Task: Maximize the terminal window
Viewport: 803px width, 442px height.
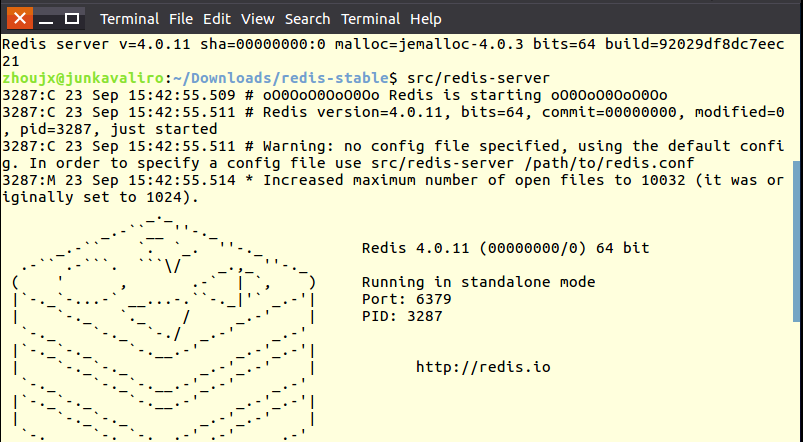Action: [72, 19]
